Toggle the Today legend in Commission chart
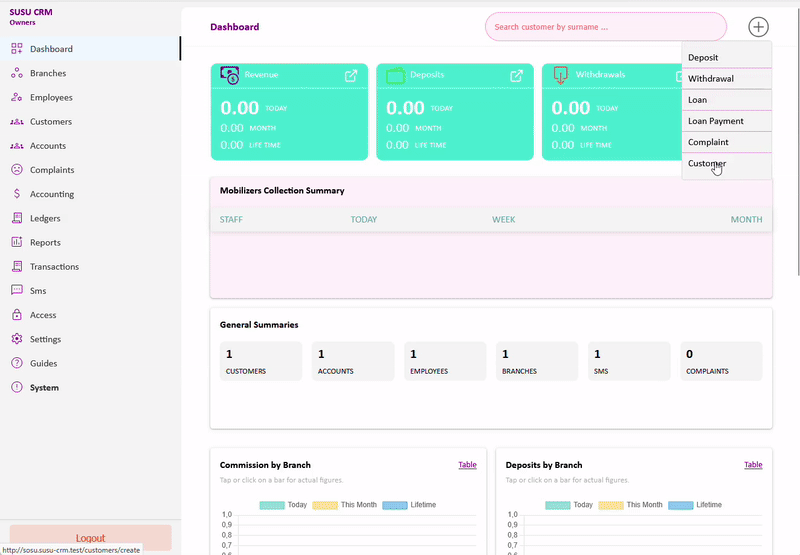 pyautogui.click(x=284, y=505)
